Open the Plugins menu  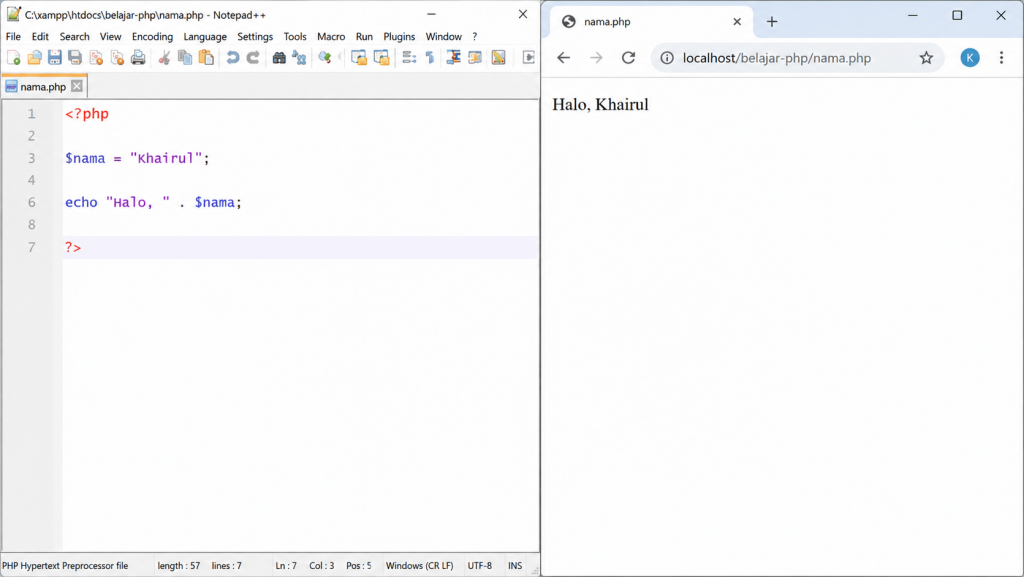click(x=399, y=37)
